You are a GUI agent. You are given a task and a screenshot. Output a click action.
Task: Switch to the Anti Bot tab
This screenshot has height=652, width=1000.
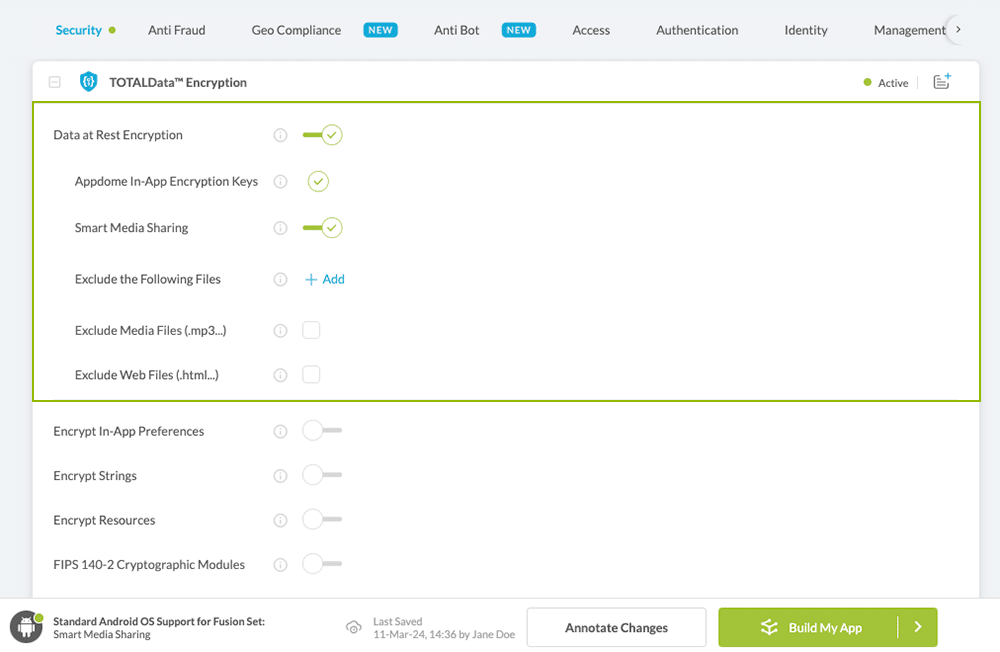point(456,30)
